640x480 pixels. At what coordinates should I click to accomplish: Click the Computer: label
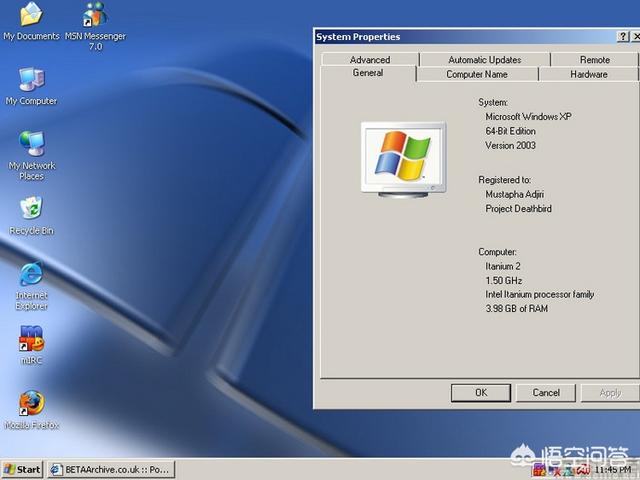pos(497,252)
